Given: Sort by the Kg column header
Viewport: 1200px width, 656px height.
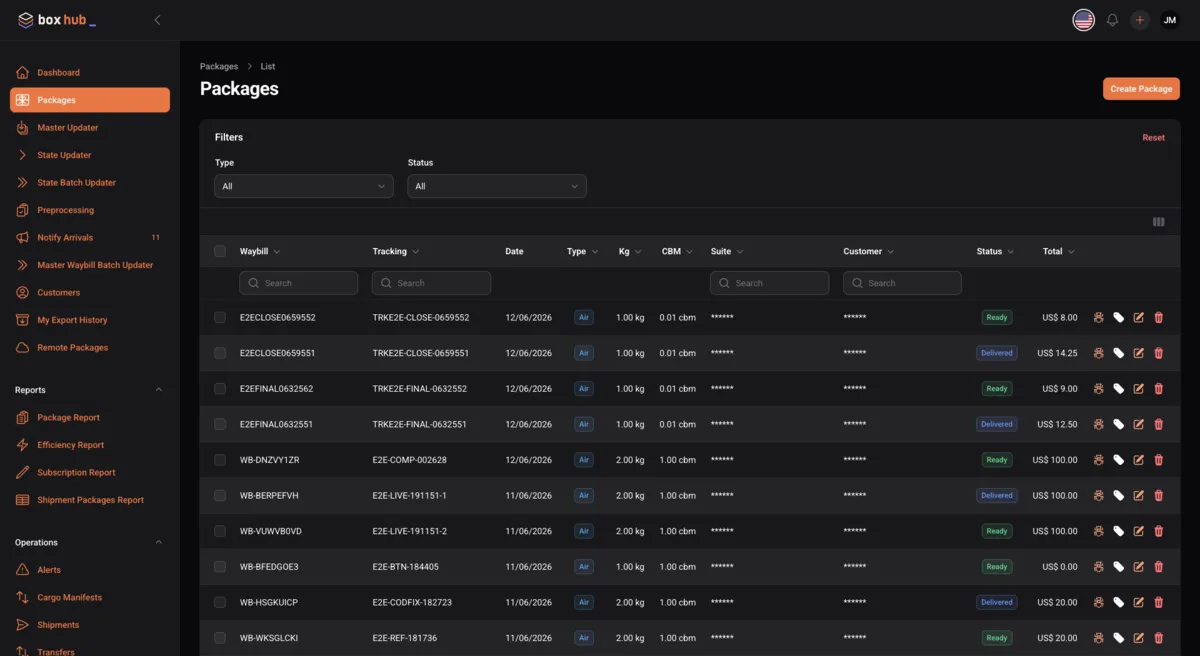Looking at the screenshot, I should coord(630,251).
